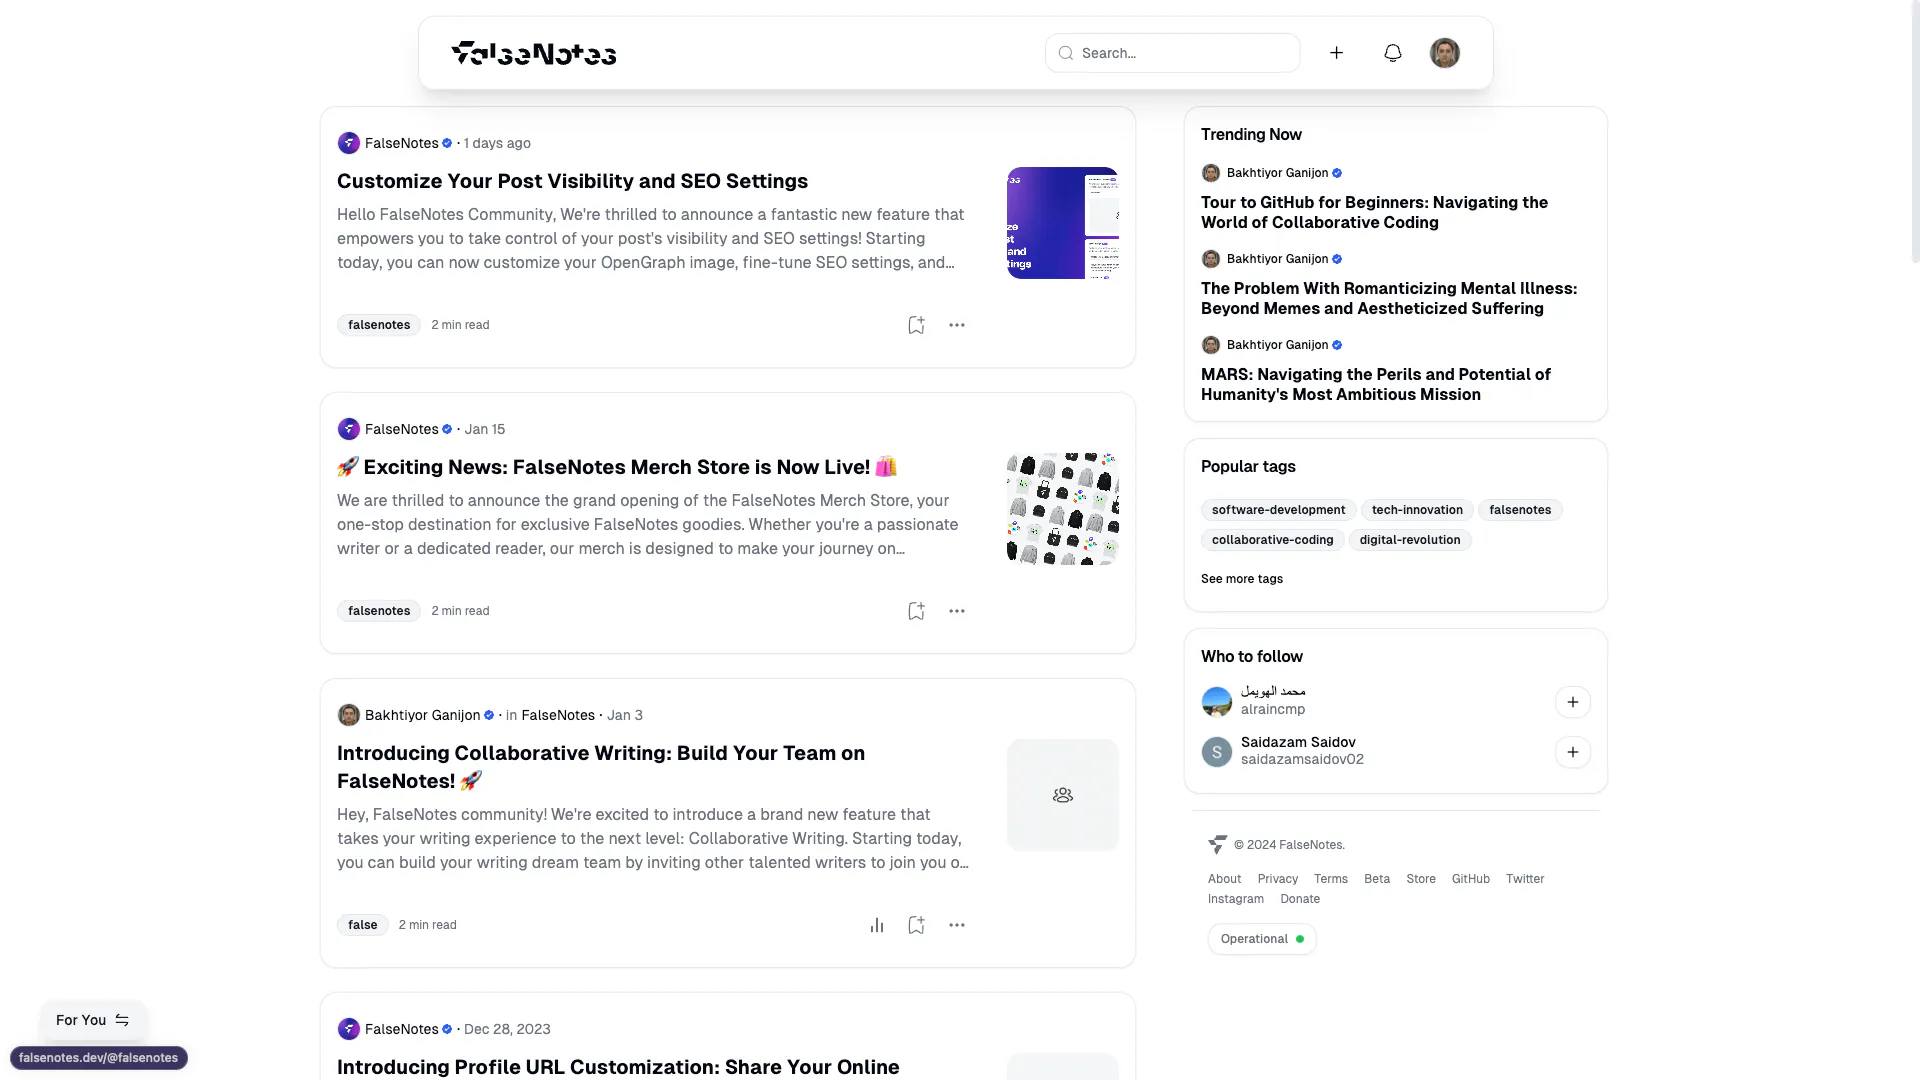Open the user profile avatar menu
Image resolution: width=1920 pixels, height=1080 pixels.
point(1444,53)
